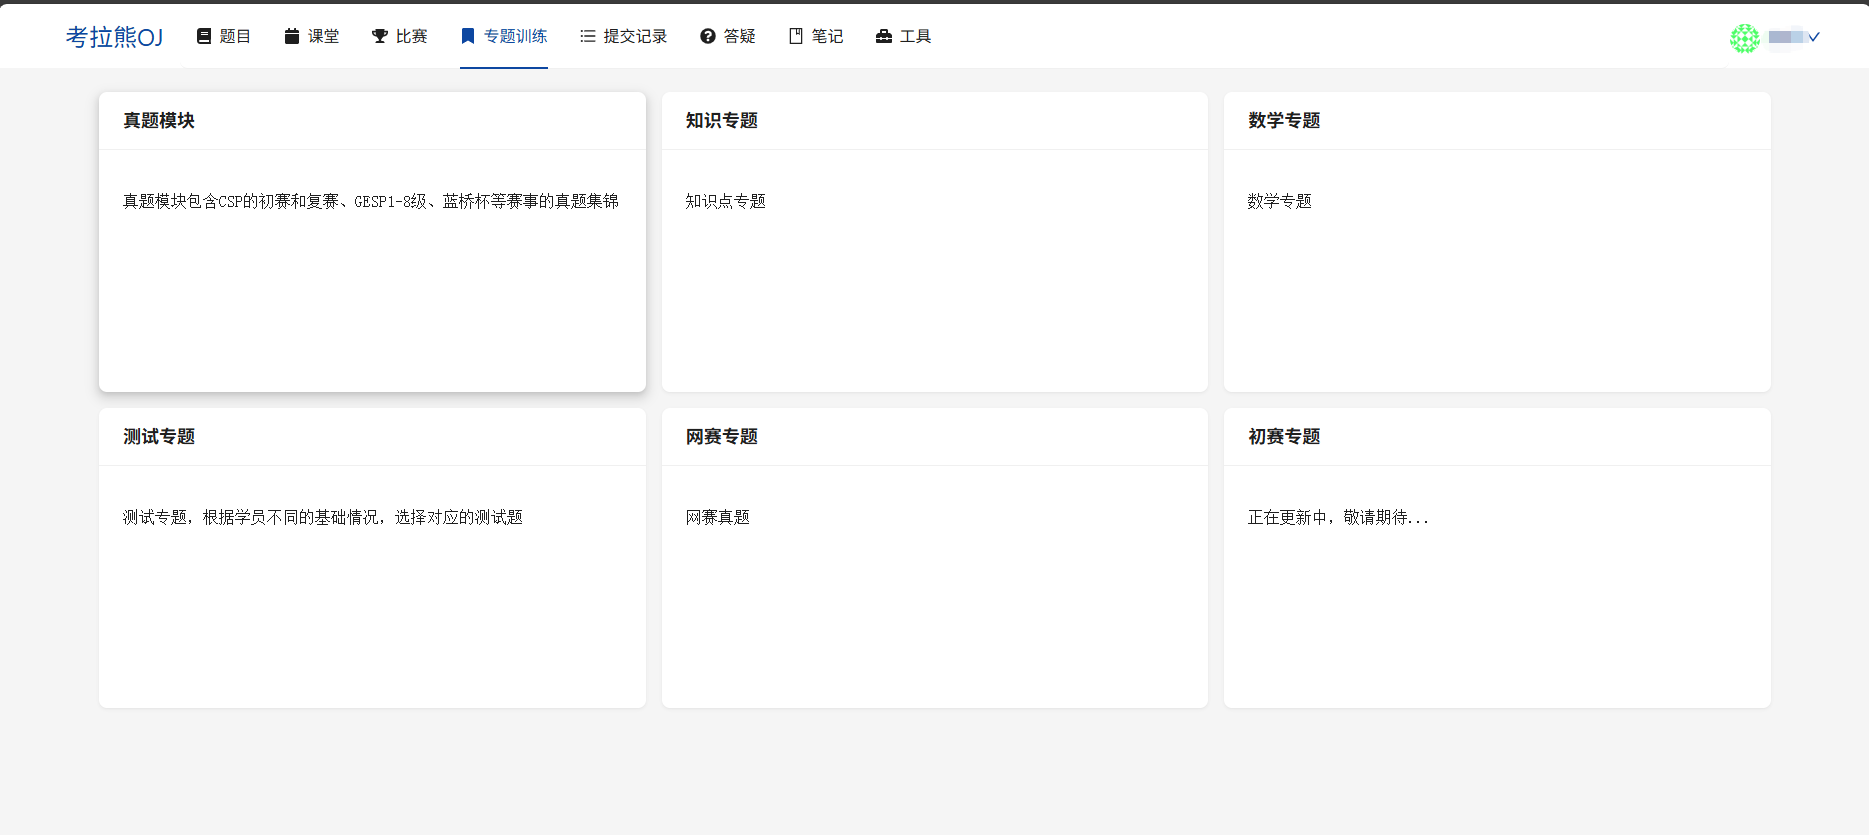
Task: Click the question mark icon for 答疑
Action: click(708, 36)
